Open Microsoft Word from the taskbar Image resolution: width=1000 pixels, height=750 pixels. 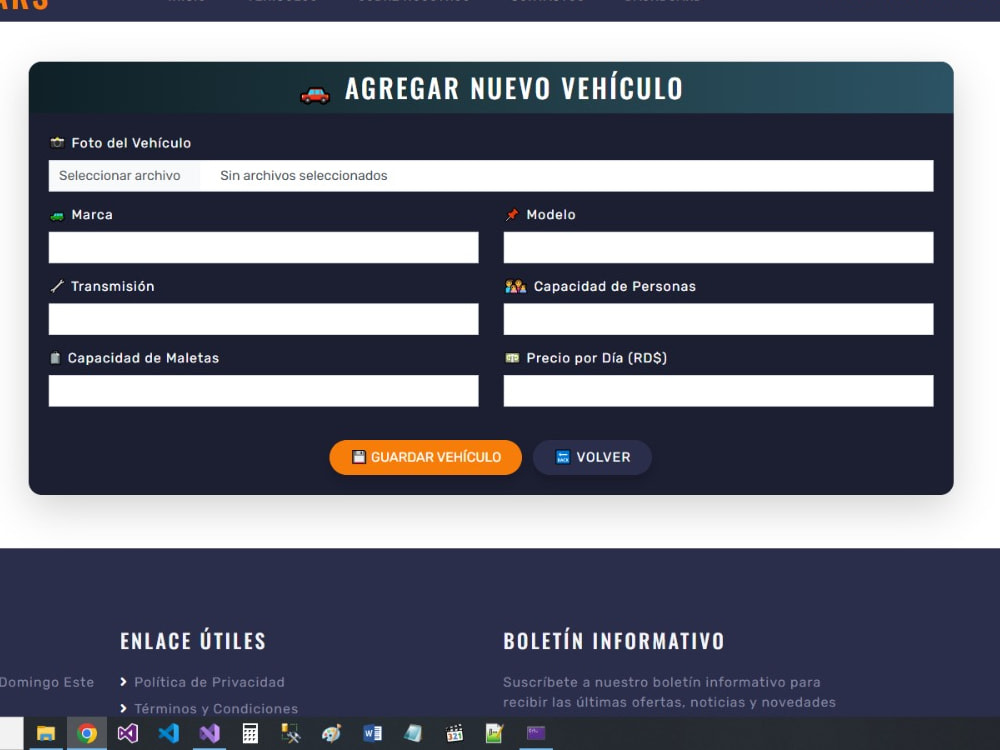[372, 733]
